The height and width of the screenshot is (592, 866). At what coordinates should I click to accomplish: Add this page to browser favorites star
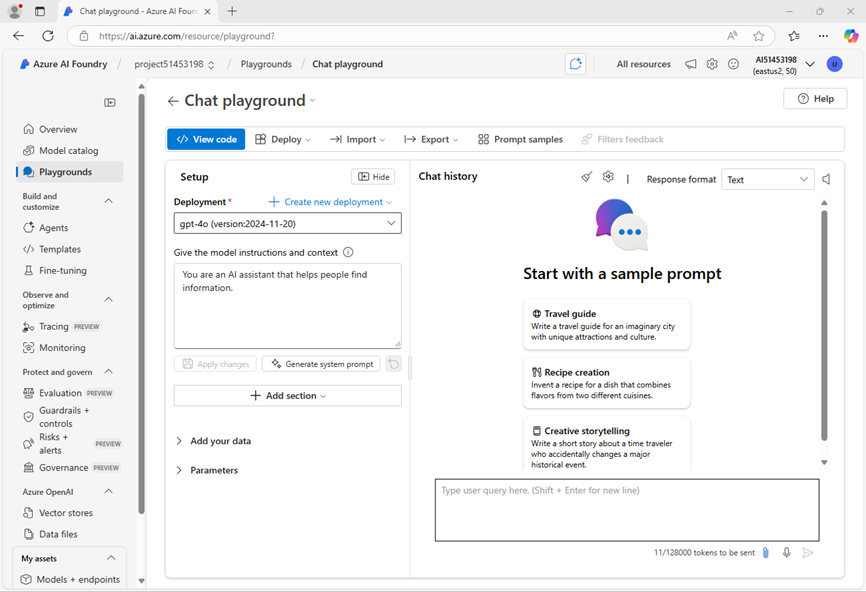pos(758,36)
